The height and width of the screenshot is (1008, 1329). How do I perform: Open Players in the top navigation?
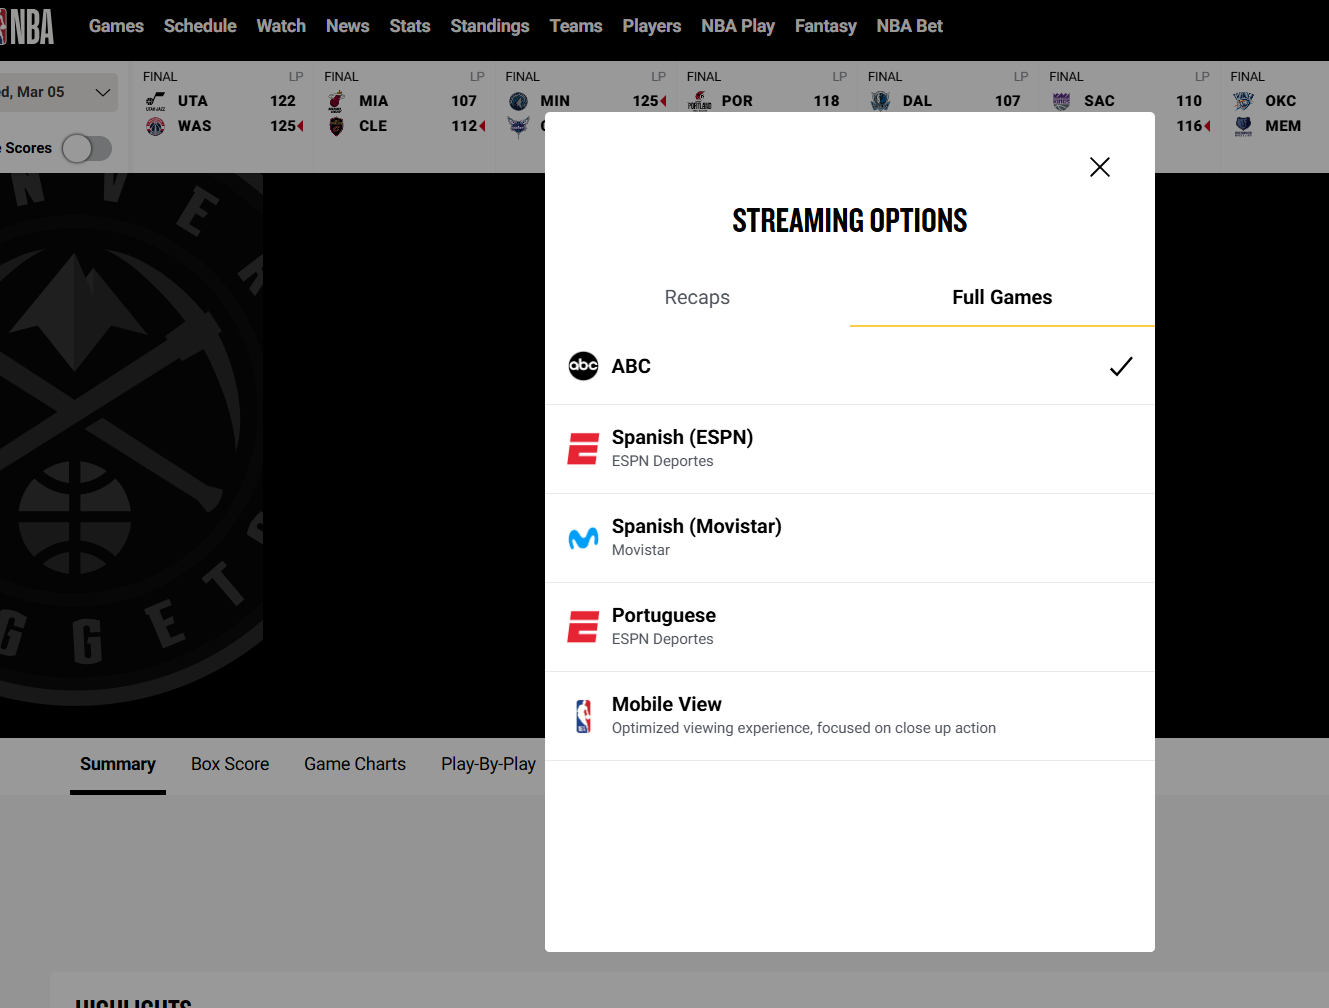pyautogui.click(x=652, y=26)
